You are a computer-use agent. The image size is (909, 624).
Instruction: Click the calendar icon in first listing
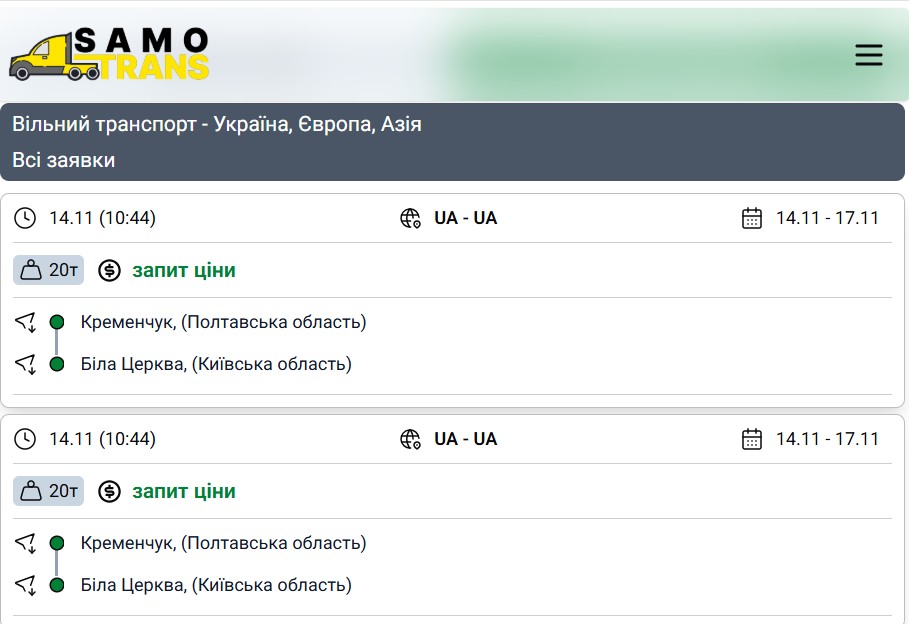click(752, 218)
